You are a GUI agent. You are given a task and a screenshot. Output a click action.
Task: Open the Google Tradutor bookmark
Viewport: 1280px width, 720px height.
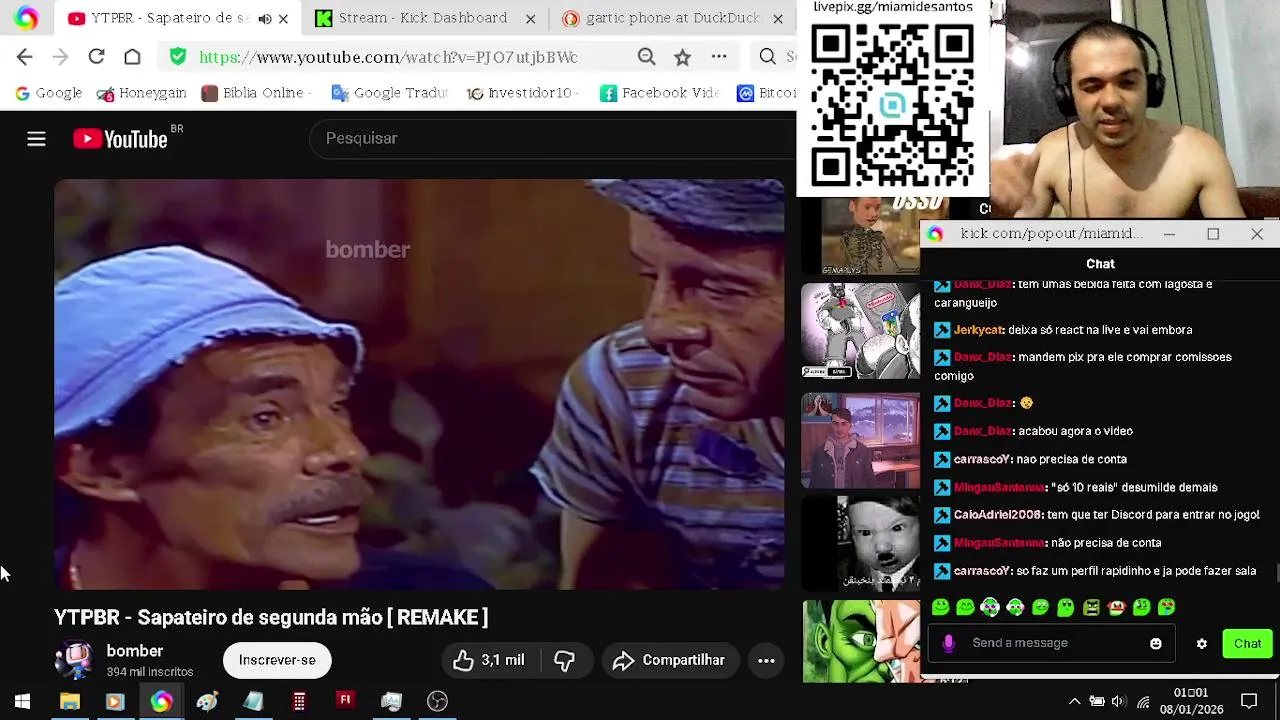click(389, 93)
